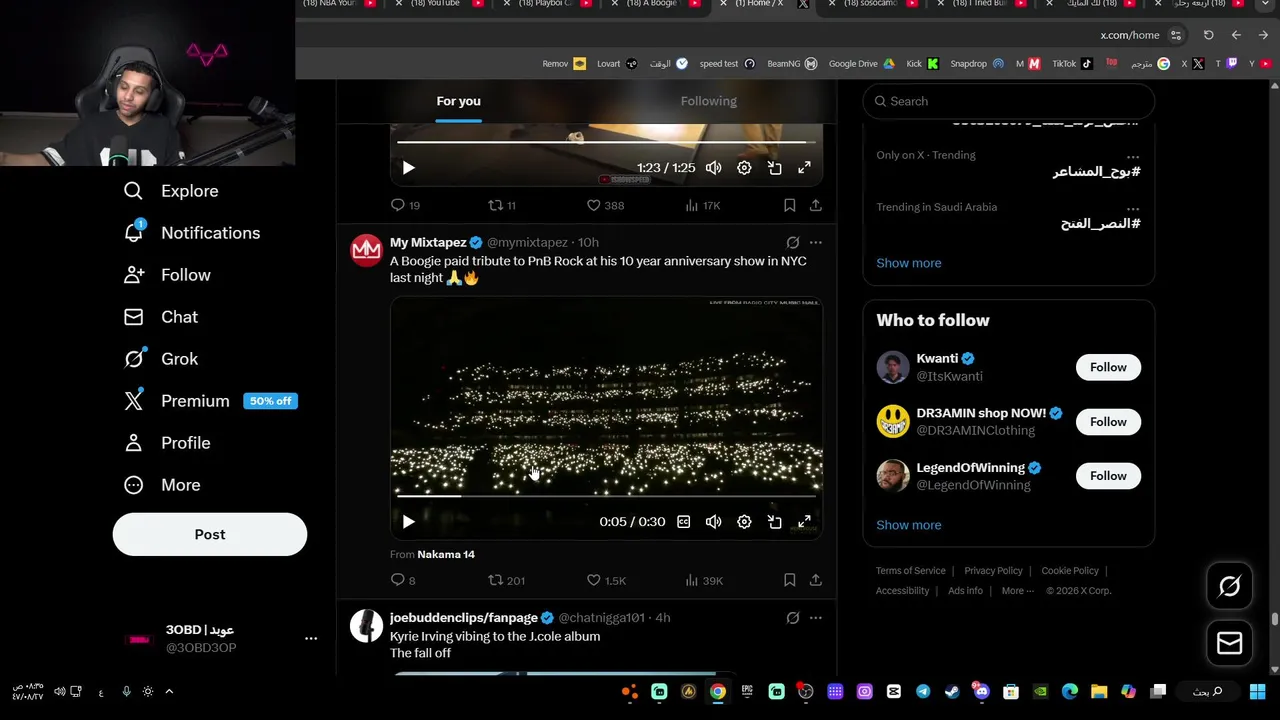
Task: Like the top post with 388 likes
Action: tap(594, 205)
